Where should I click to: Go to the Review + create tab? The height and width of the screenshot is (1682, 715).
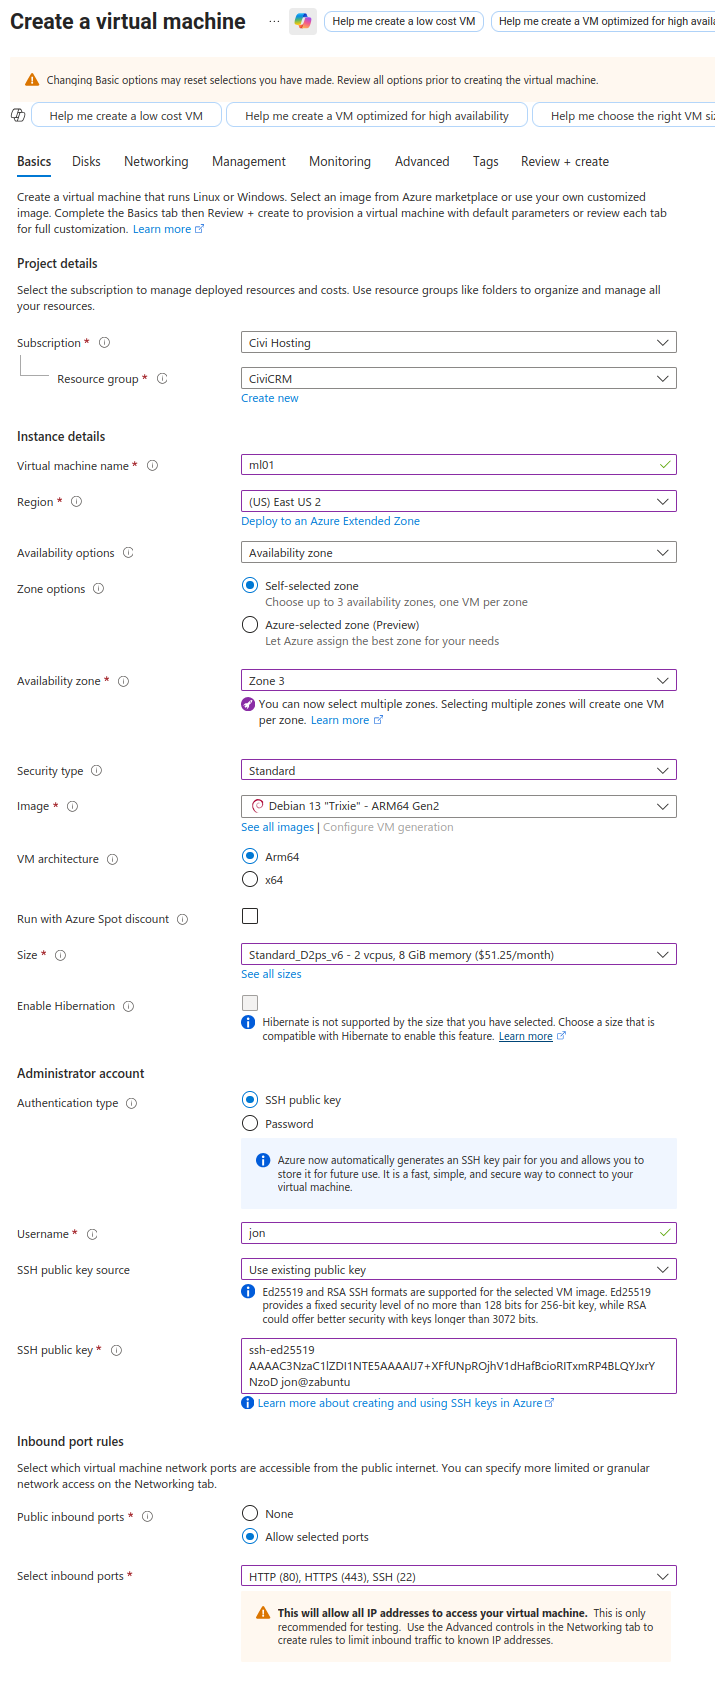point(564,161)
